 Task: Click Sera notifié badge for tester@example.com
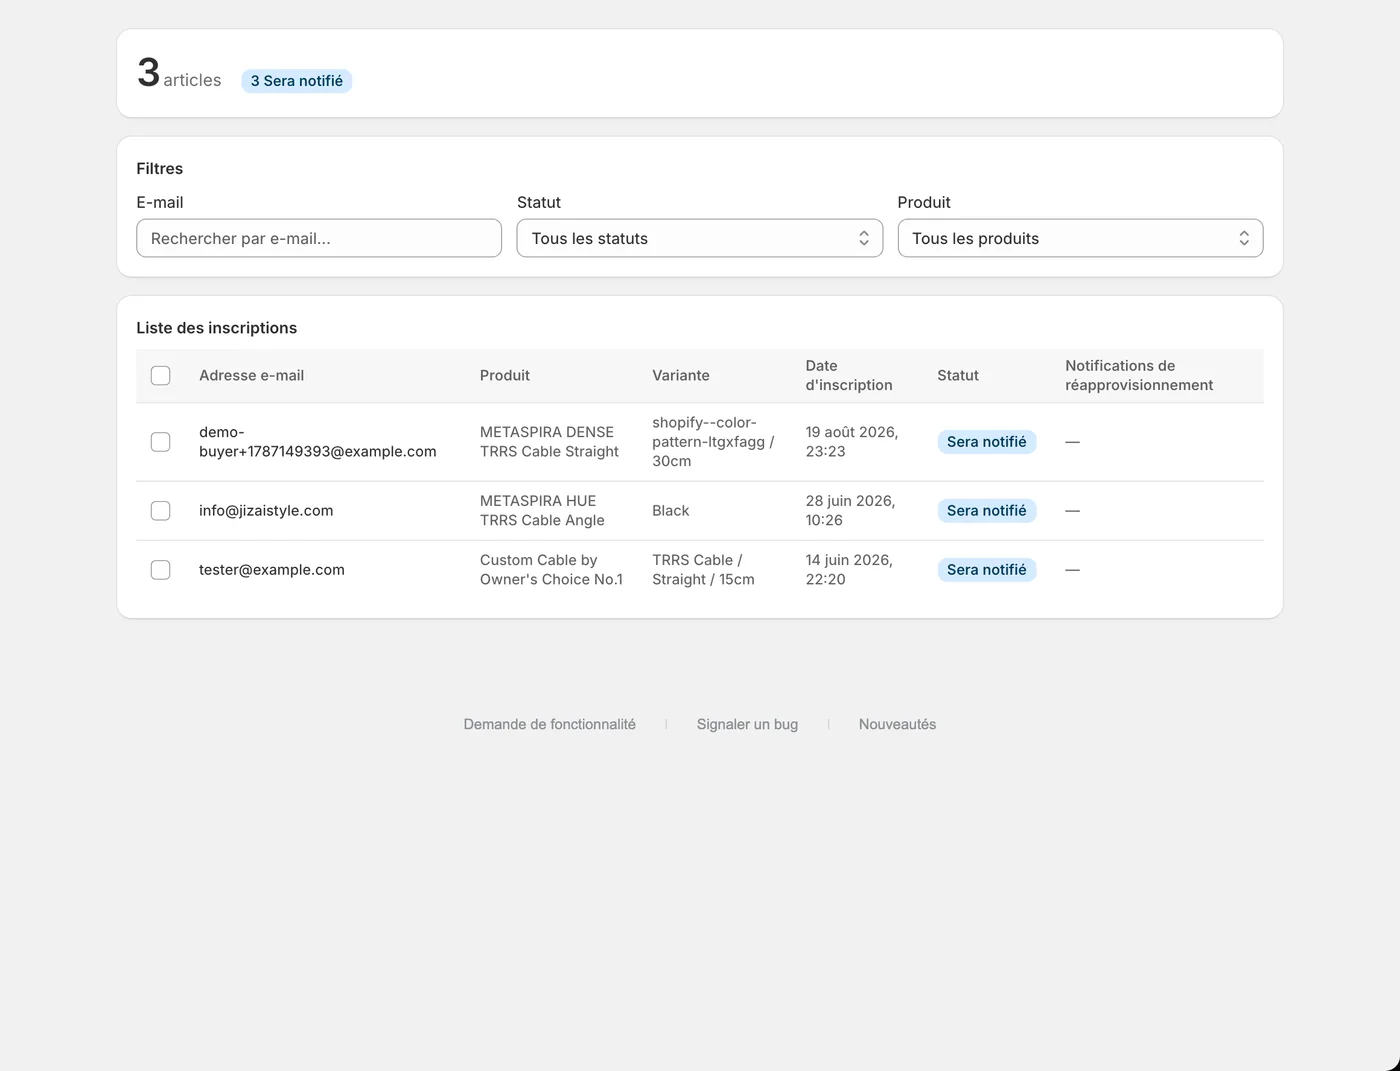coord(986,570)
